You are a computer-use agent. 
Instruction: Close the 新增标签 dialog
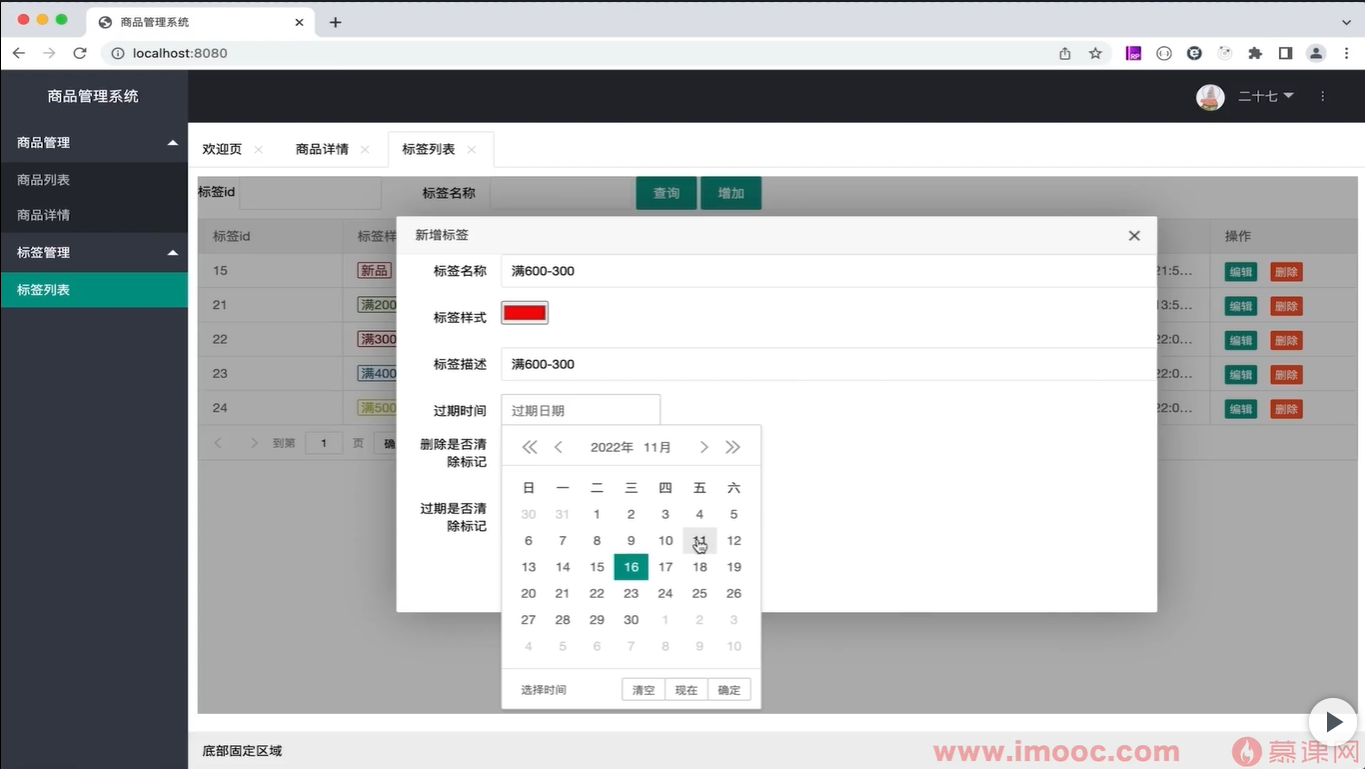click(x=1134, y=235)
